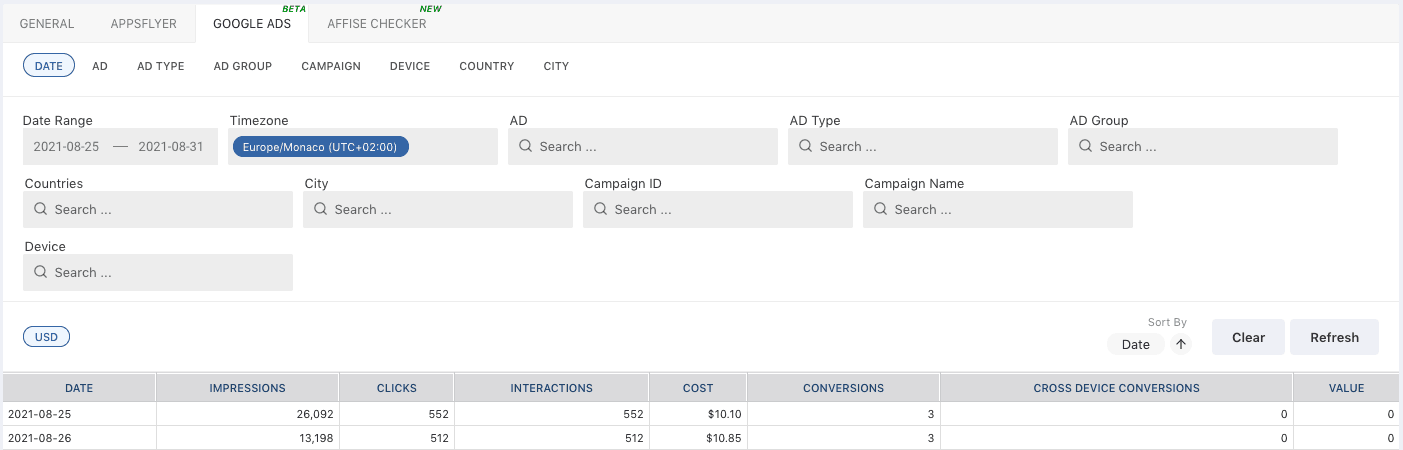Screen dimensions: 1403x450
Task: Open the AppsFlyer tab
Action: pyautogui.click(x=143, y=24)
